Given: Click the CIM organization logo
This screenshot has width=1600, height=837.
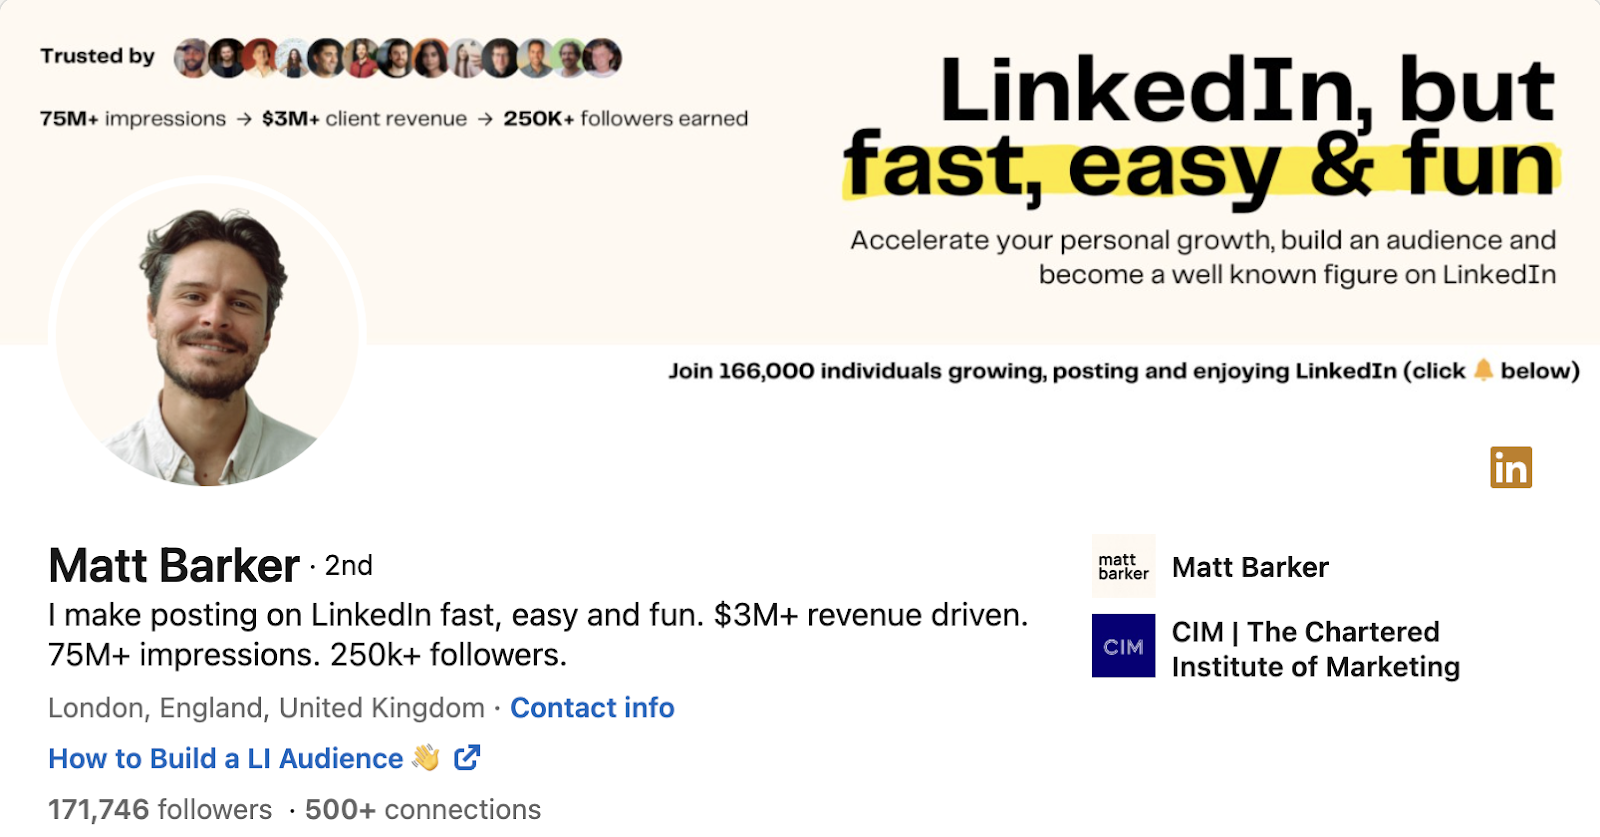Looking at the screenshot, I should click(1124, 647).
